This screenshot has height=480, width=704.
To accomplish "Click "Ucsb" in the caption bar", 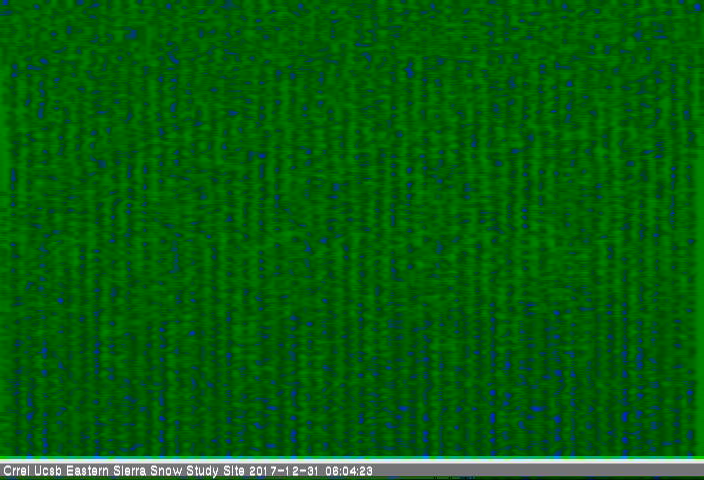I will point(46,471).
